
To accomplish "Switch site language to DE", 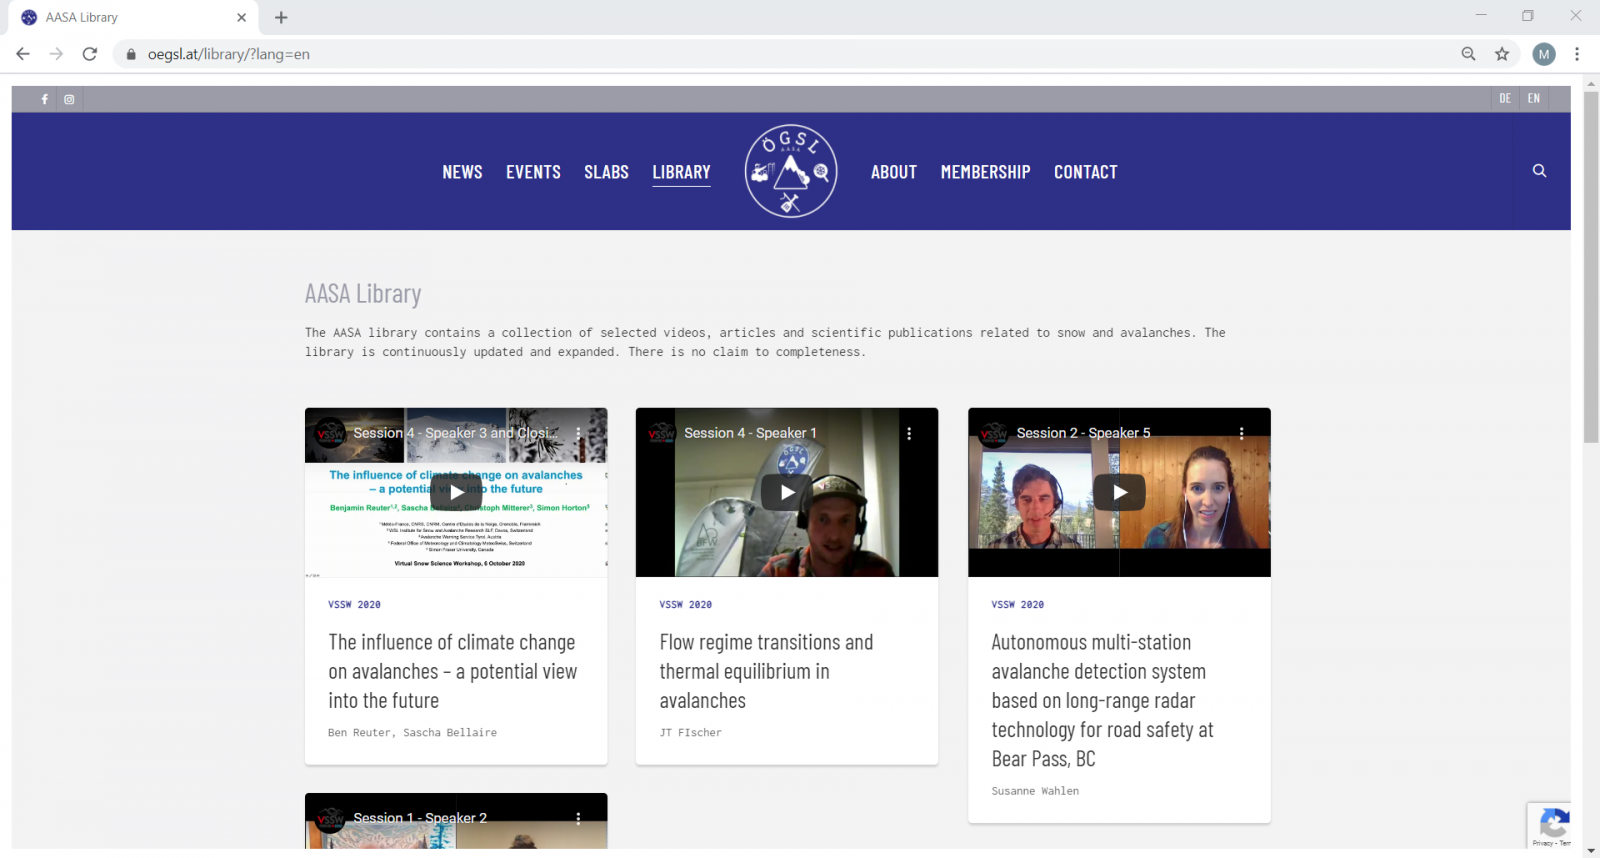I will coord(1505,98).
